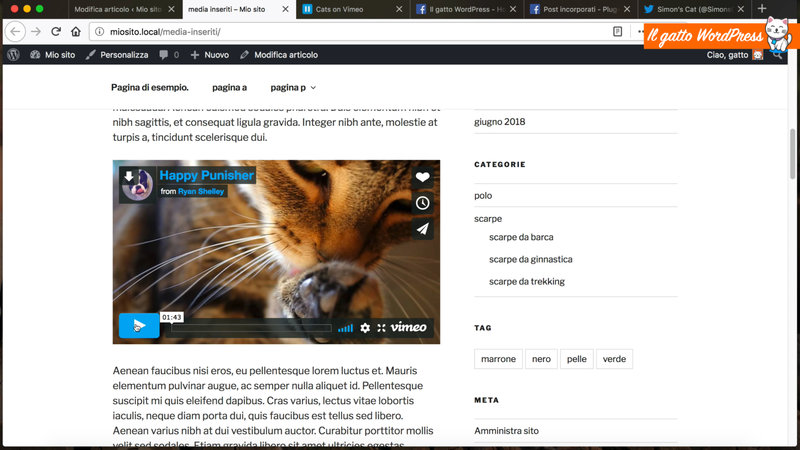
Task: Open the WordPress logo menu
Action: 13,55
